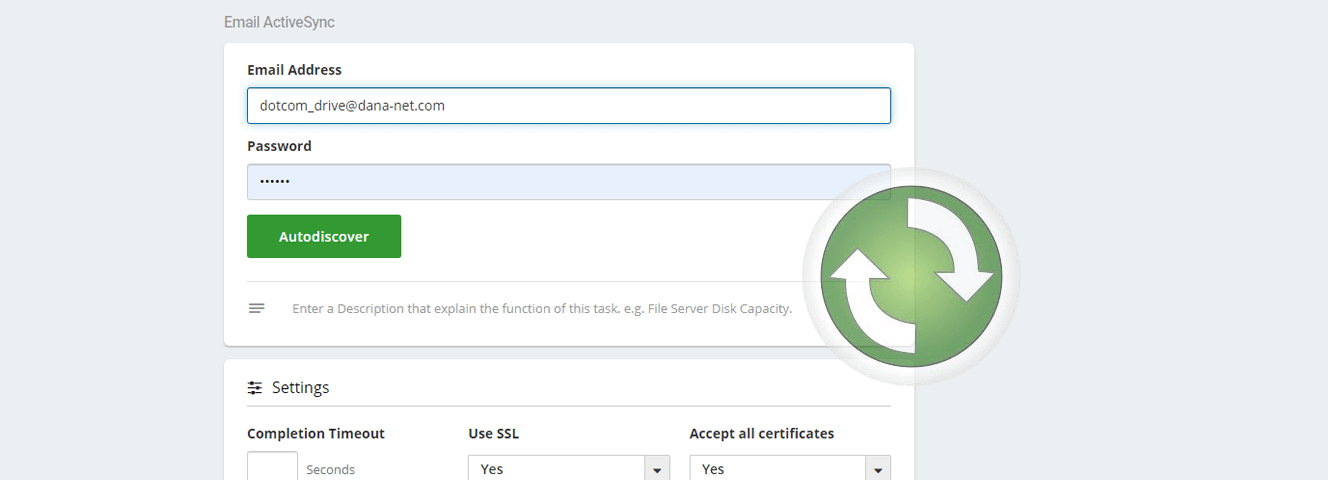Viewport: 1328px width, 480px height.
Task: Click the description lines icon
Action: pos(257,308)
